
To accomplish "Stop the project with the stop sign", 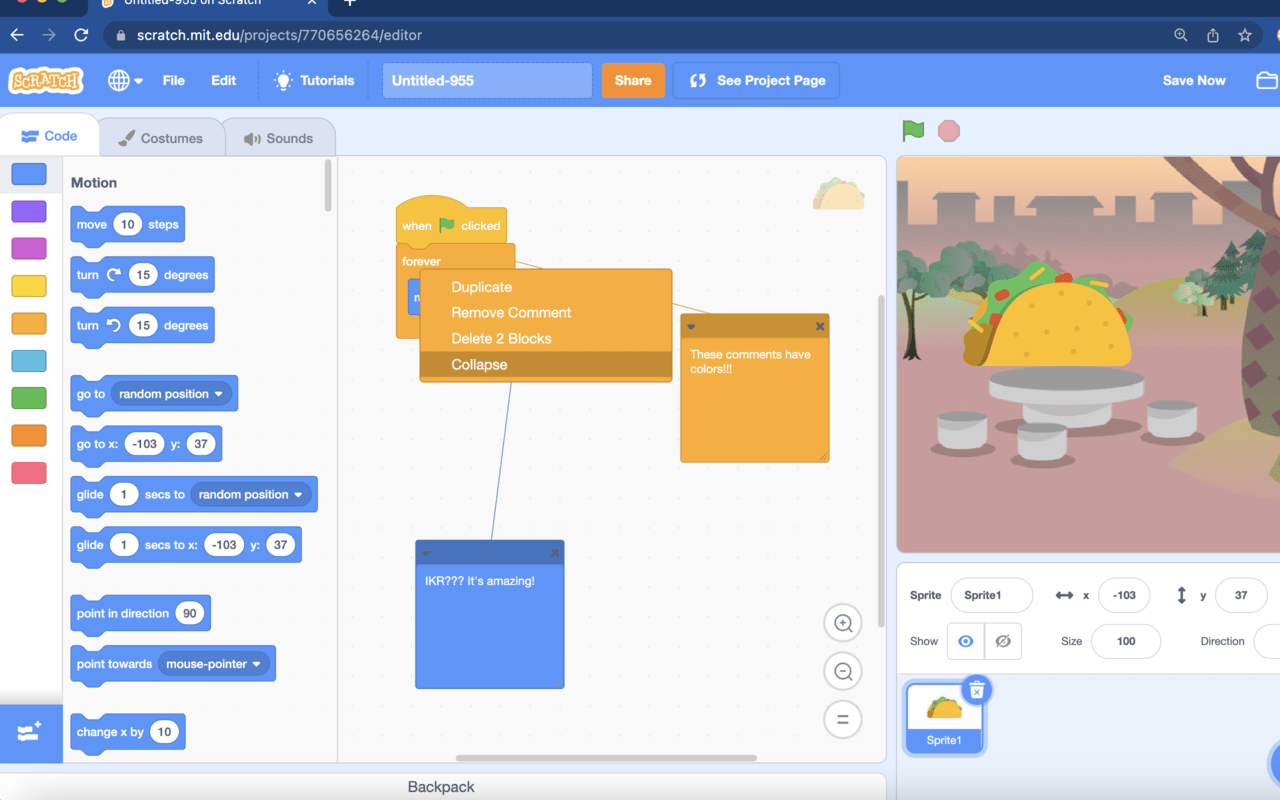I will pos(948,130).
